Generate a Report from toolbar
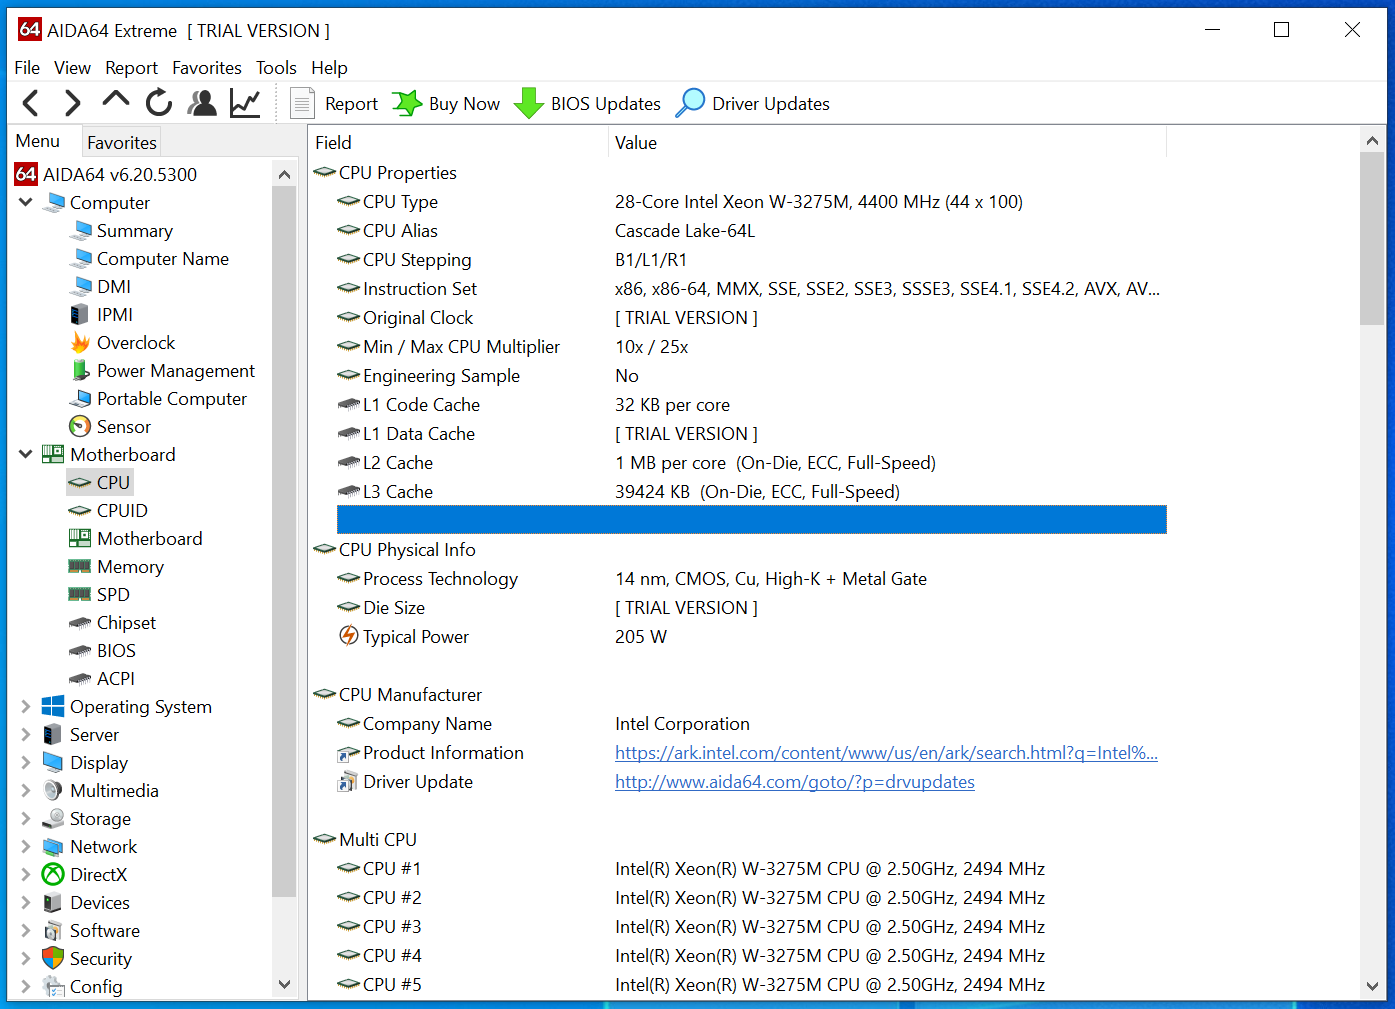Screen dimensions: 1395x1009 pos(334,103)
